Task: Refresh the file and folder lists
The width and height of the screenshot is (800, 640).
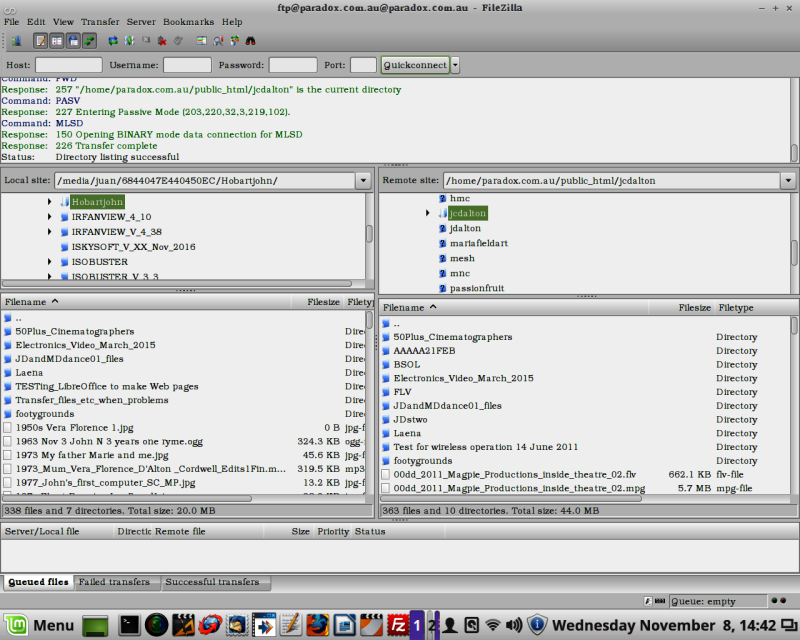Action: coord(113,41)
